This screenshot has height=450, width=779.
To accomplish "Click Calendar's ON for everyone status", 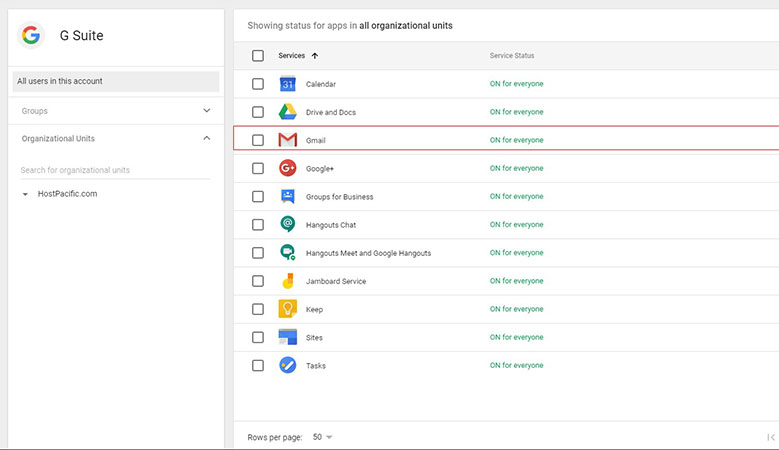I will (517, 84).
